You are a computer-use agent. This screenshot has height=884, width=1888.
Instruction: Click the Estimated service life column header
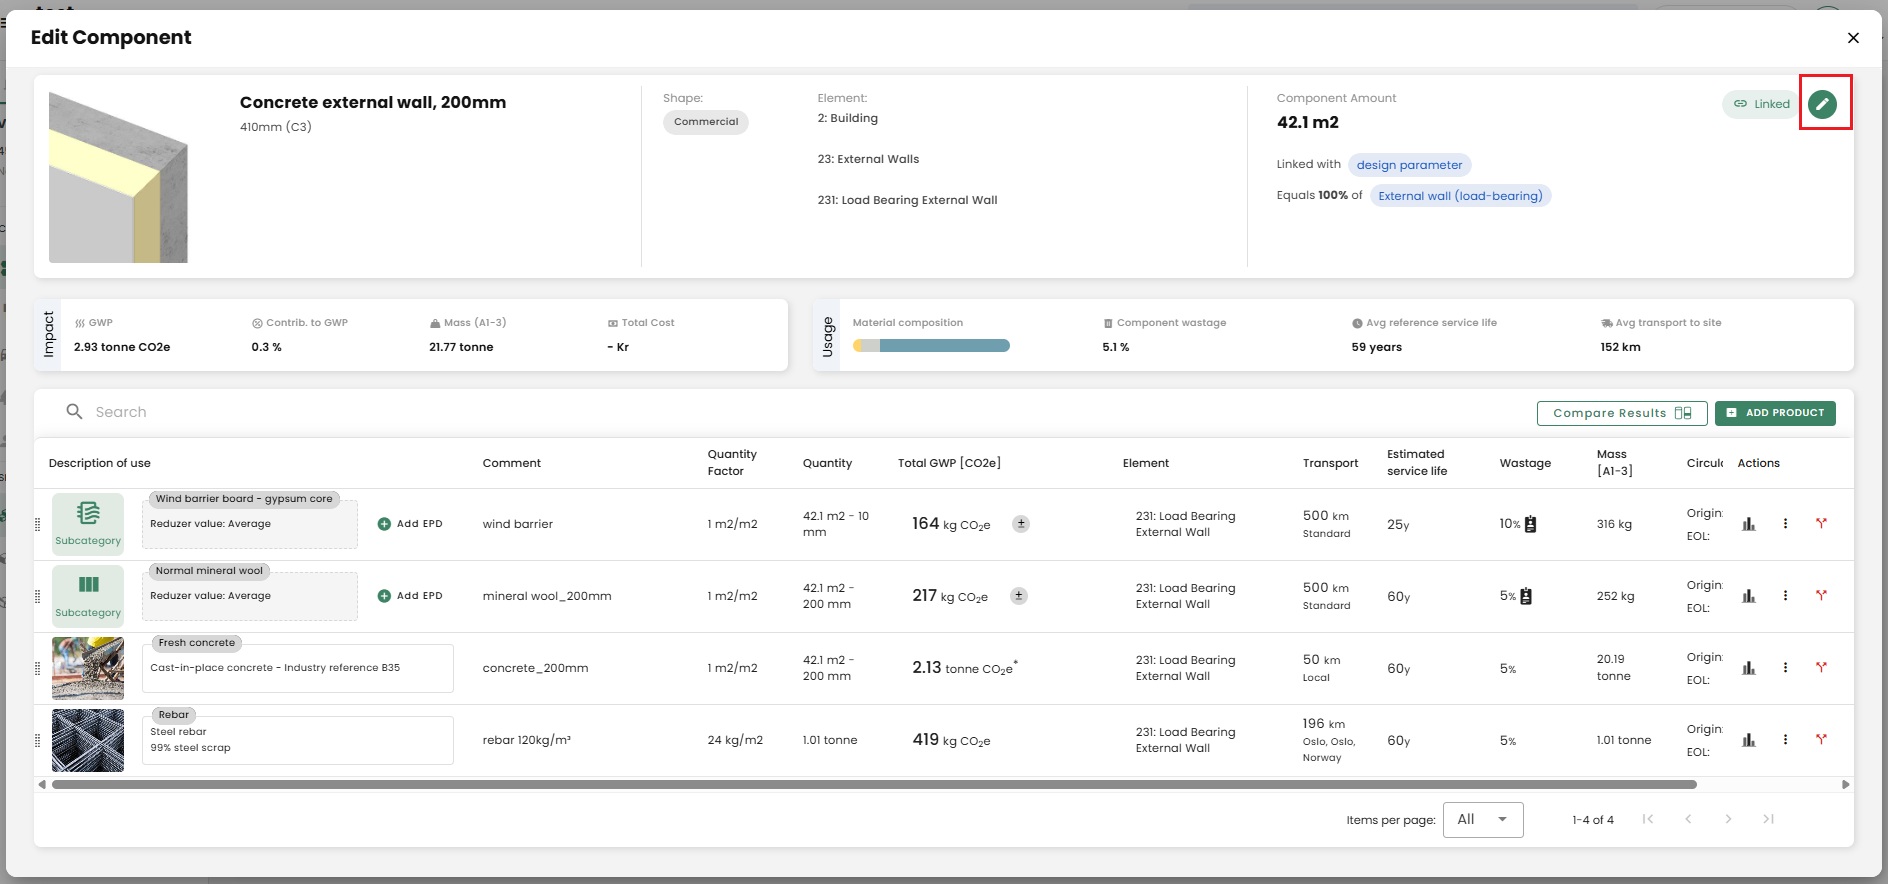tap(1416, 463)
